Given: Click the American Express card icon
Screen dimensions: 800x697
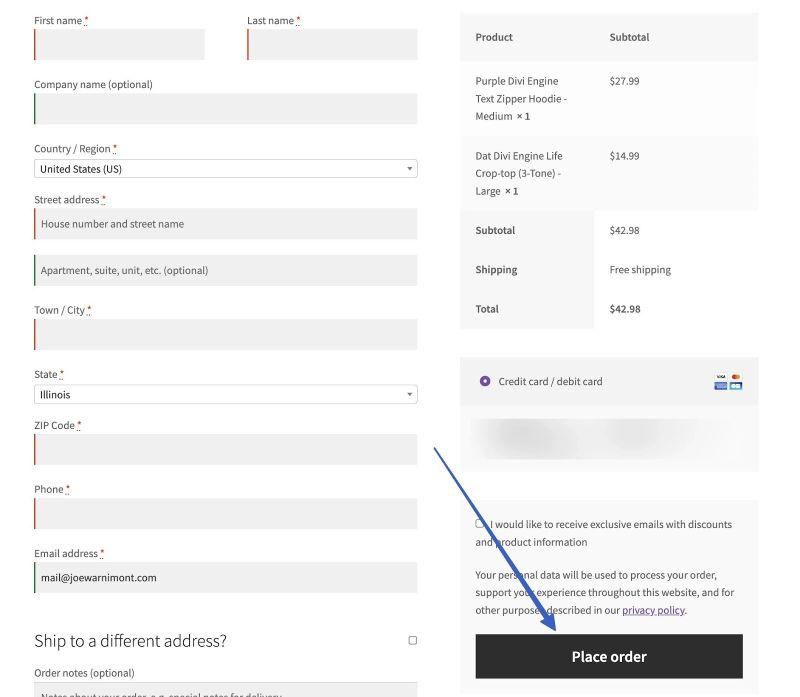Looking at the screenshot, I should pyautogui.click(x=720, y=386).
